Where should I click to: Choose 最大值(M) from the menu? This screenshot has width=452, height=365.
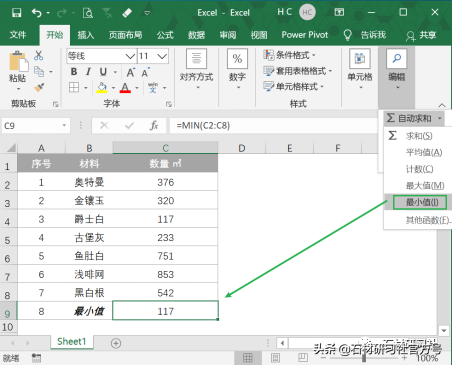pos(418,186)
